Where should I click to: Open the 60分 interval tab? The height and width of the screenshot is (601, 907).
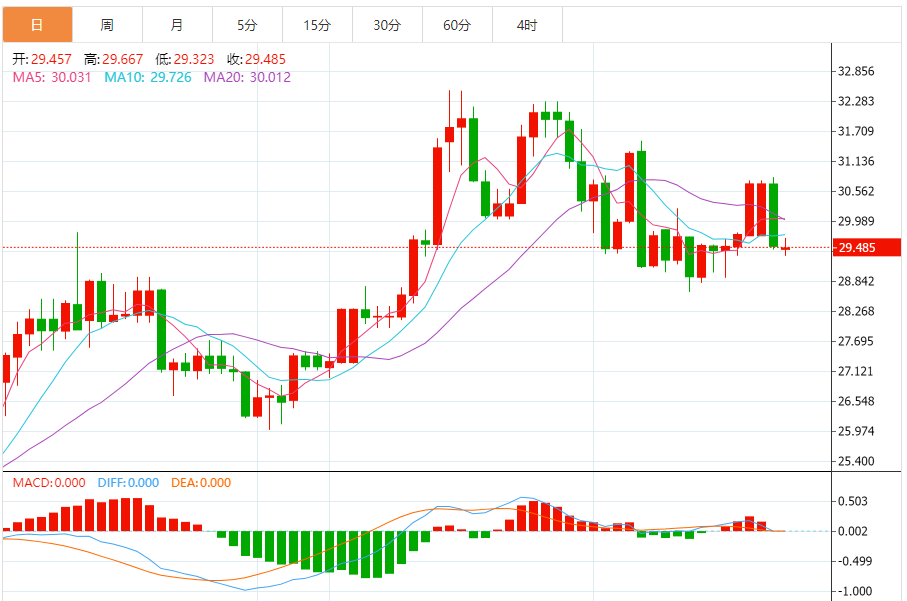click(x=457, y=25)
